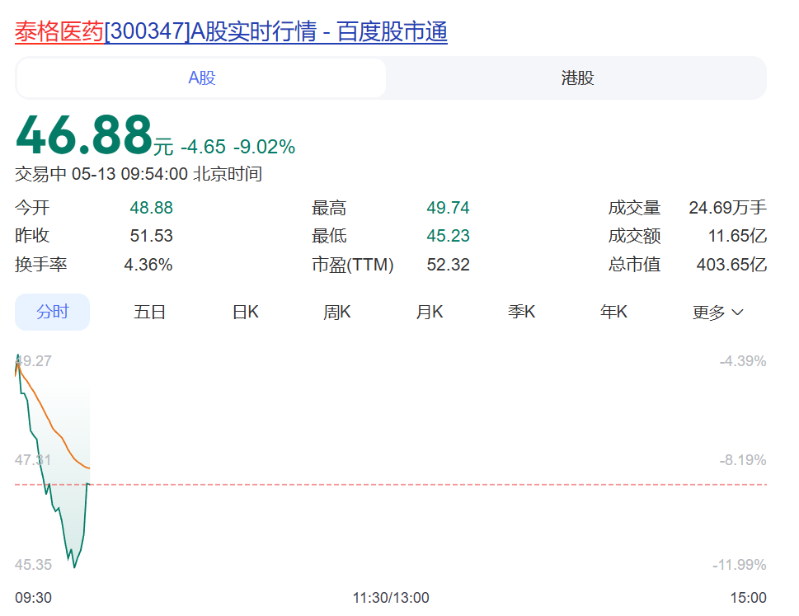Click the 换手率 value 4.36%
This screenshot has height=616, width=799.
[148, 264]
